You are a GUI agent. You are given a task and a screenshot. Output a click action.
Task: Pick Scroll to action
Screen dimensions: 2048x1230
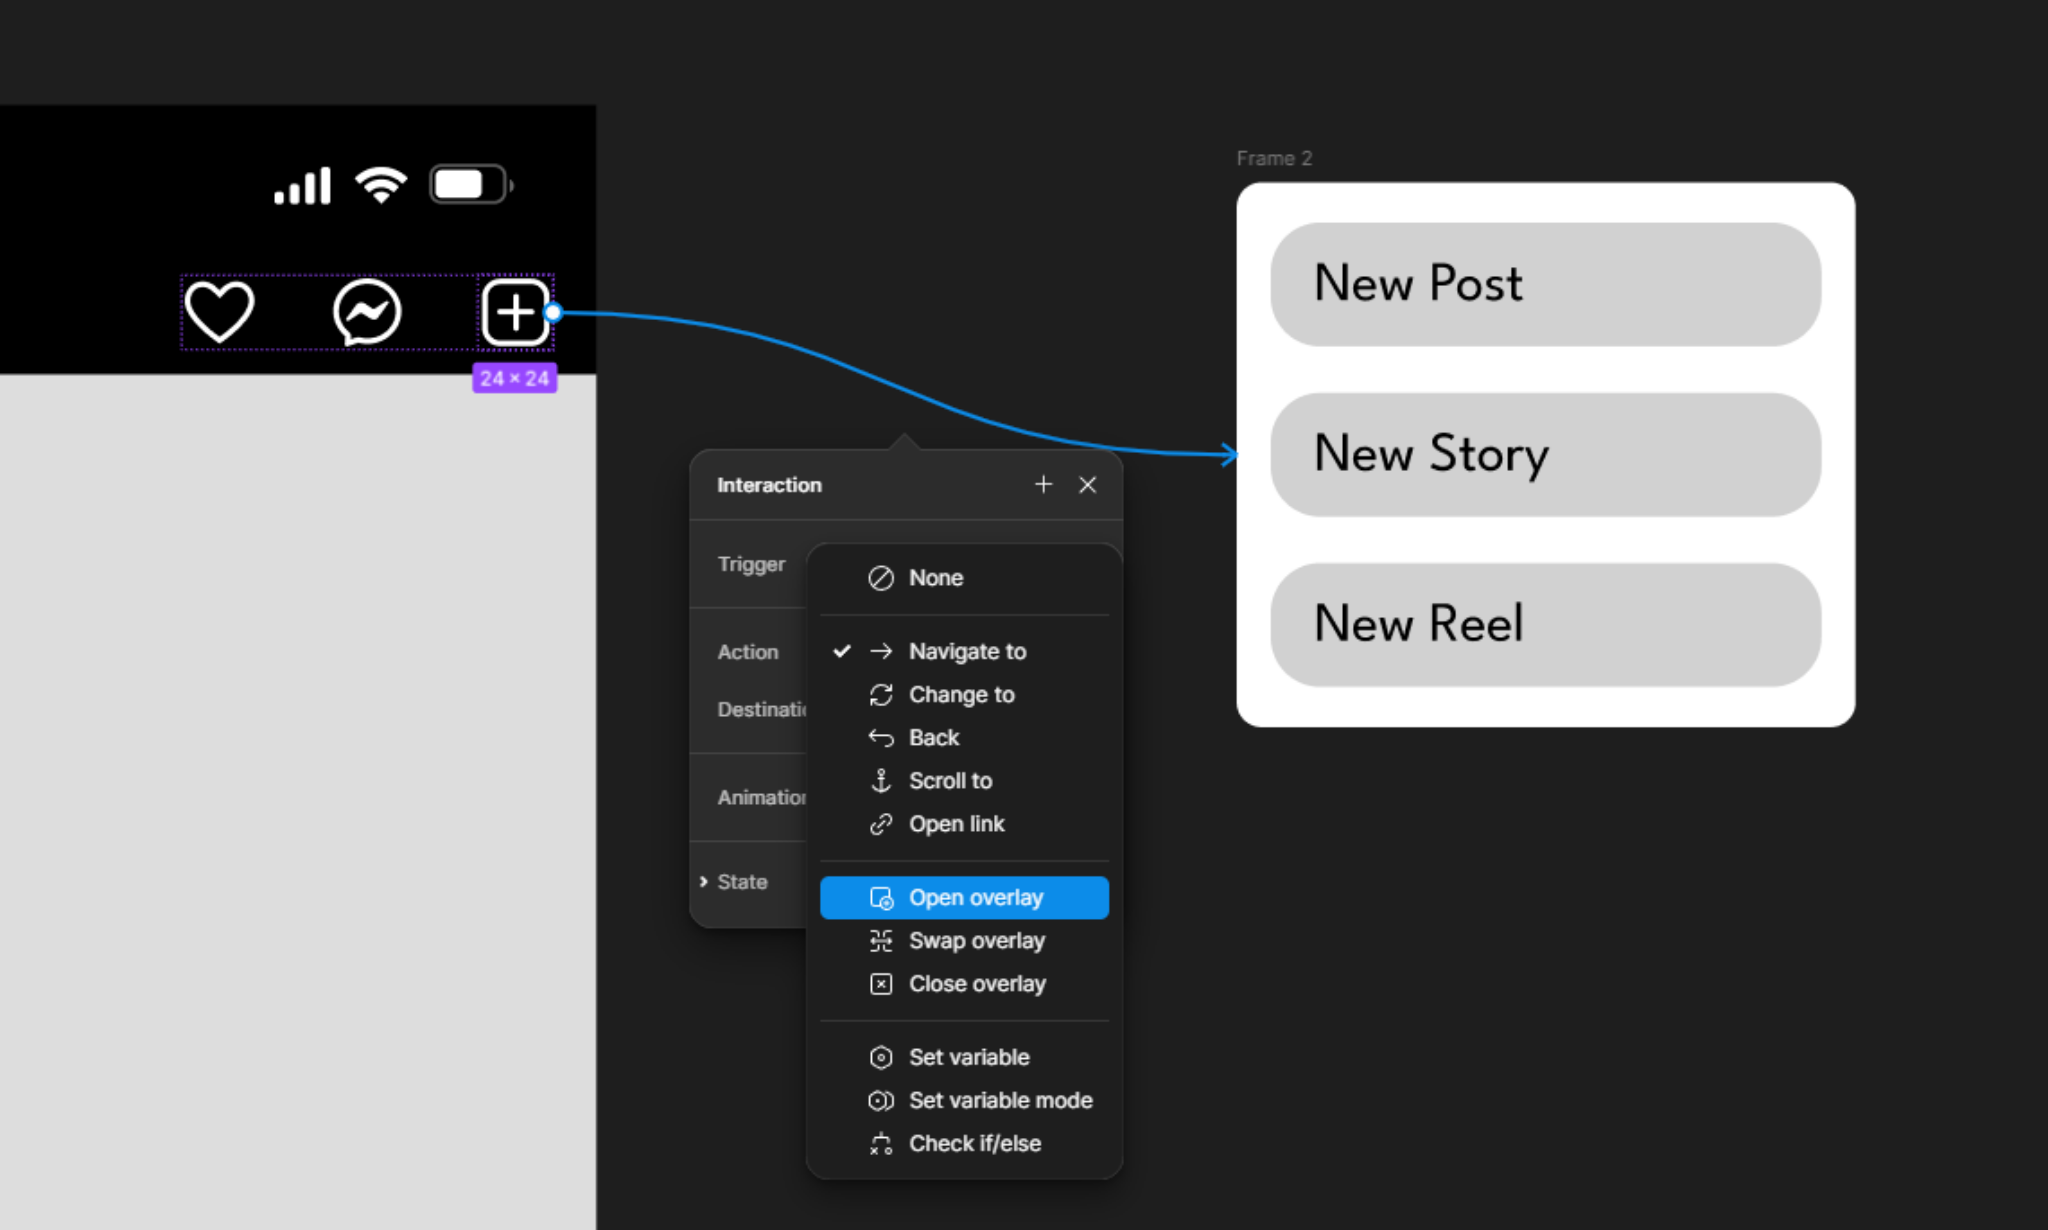point(964,780)
